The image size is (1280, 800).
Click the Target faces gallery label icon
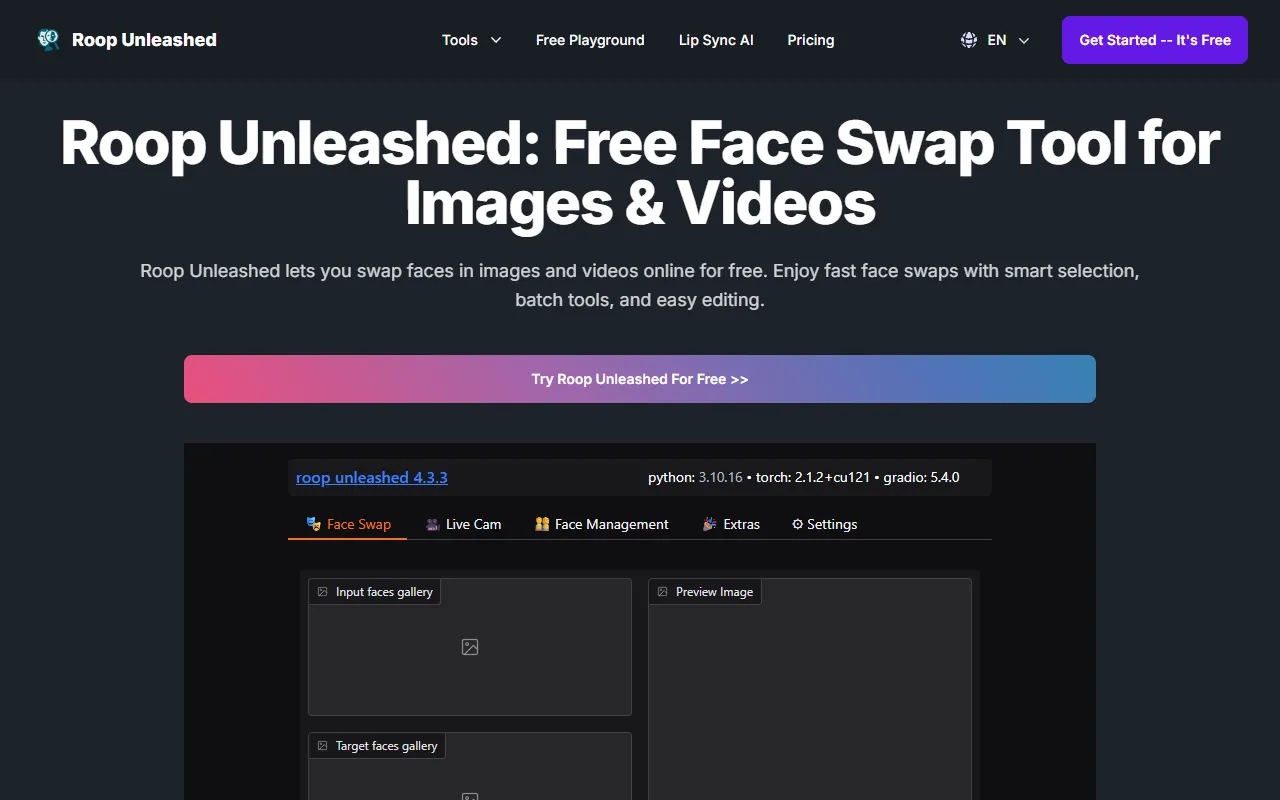pyautogui.click(x=323, y=746)
